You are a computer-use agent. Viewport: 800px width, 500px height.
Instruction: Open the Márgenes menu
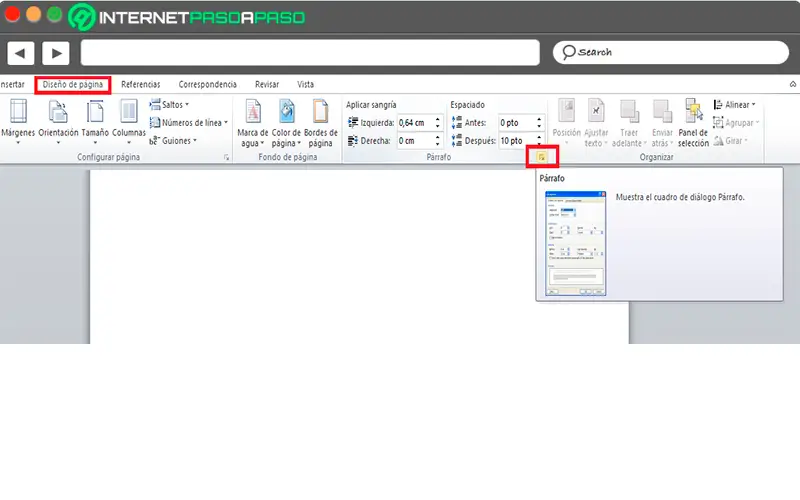[18, 122]
